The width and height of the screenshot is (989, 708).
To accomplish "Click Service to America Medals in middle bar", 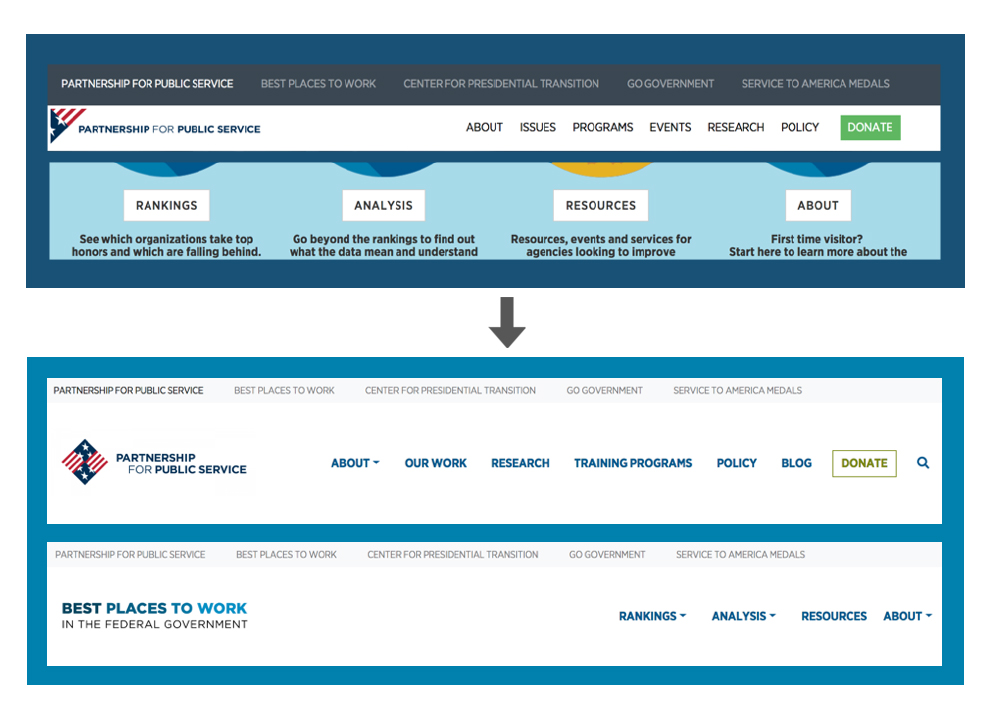I will tap(737, 391).
